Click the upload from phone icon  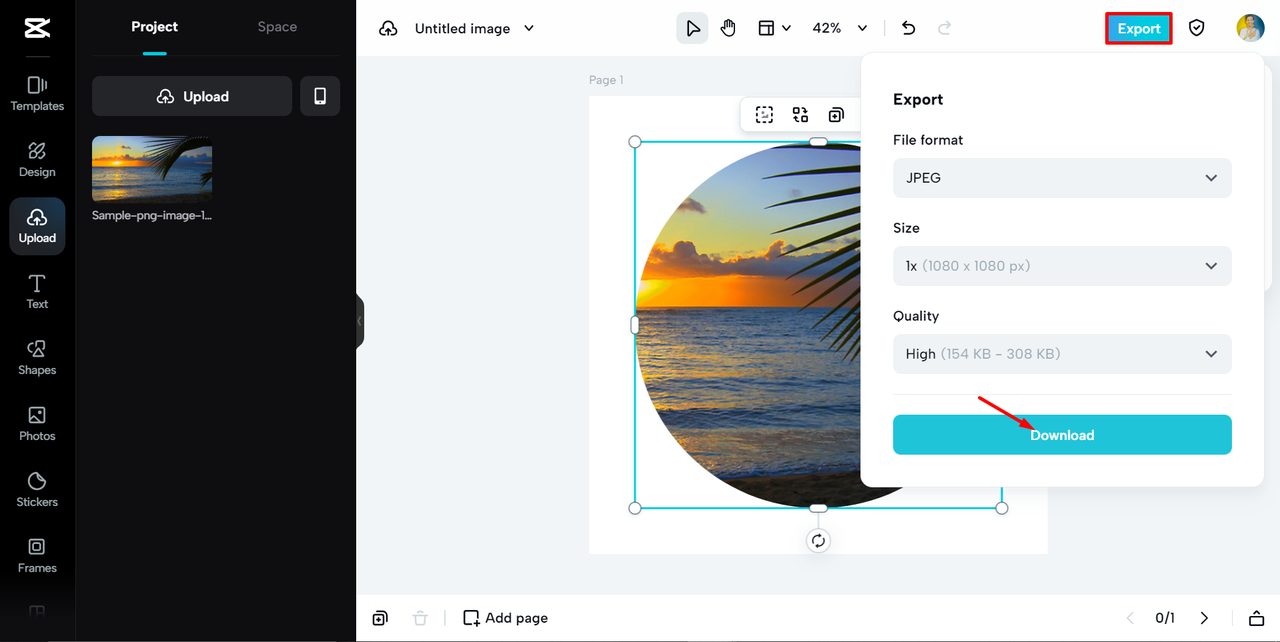click(x=320, y=96)
